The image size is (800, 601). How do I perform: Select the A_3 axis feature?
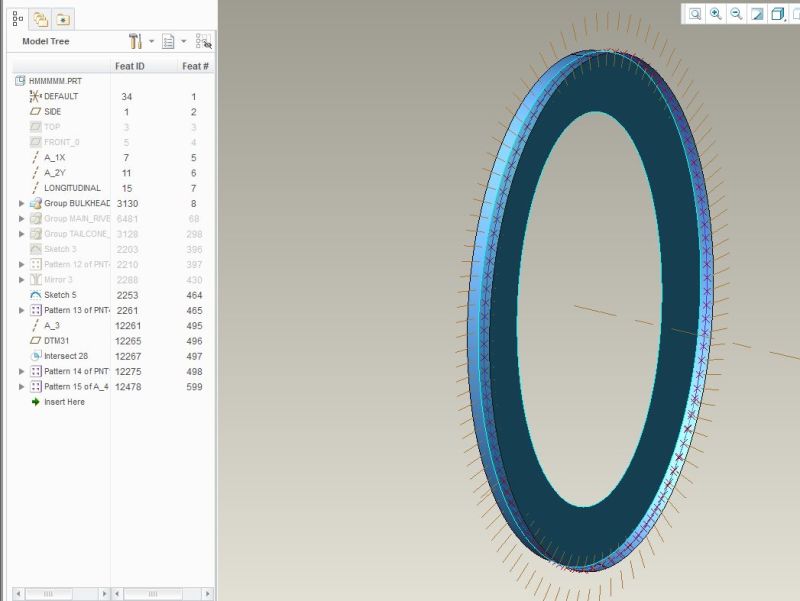point(51,325)
